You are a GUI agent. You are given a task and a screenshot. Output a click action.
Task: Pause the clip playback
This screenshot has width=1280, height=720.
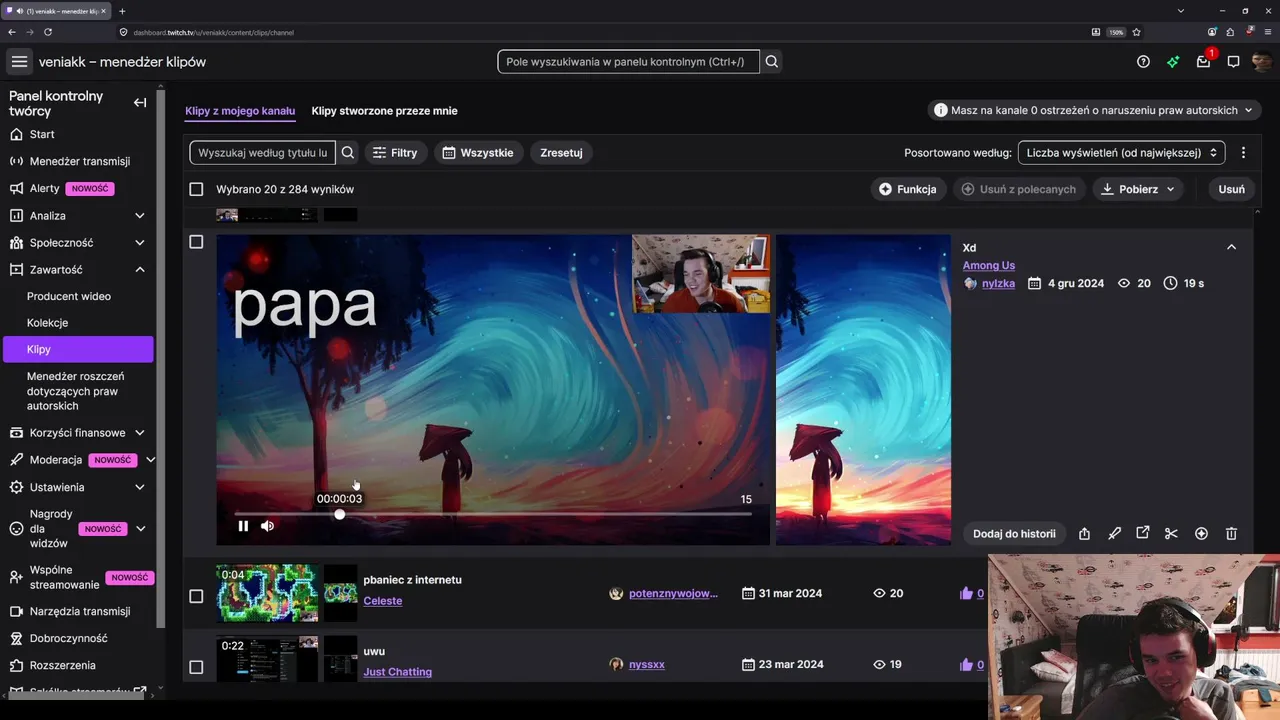click(x=243, y=526)
